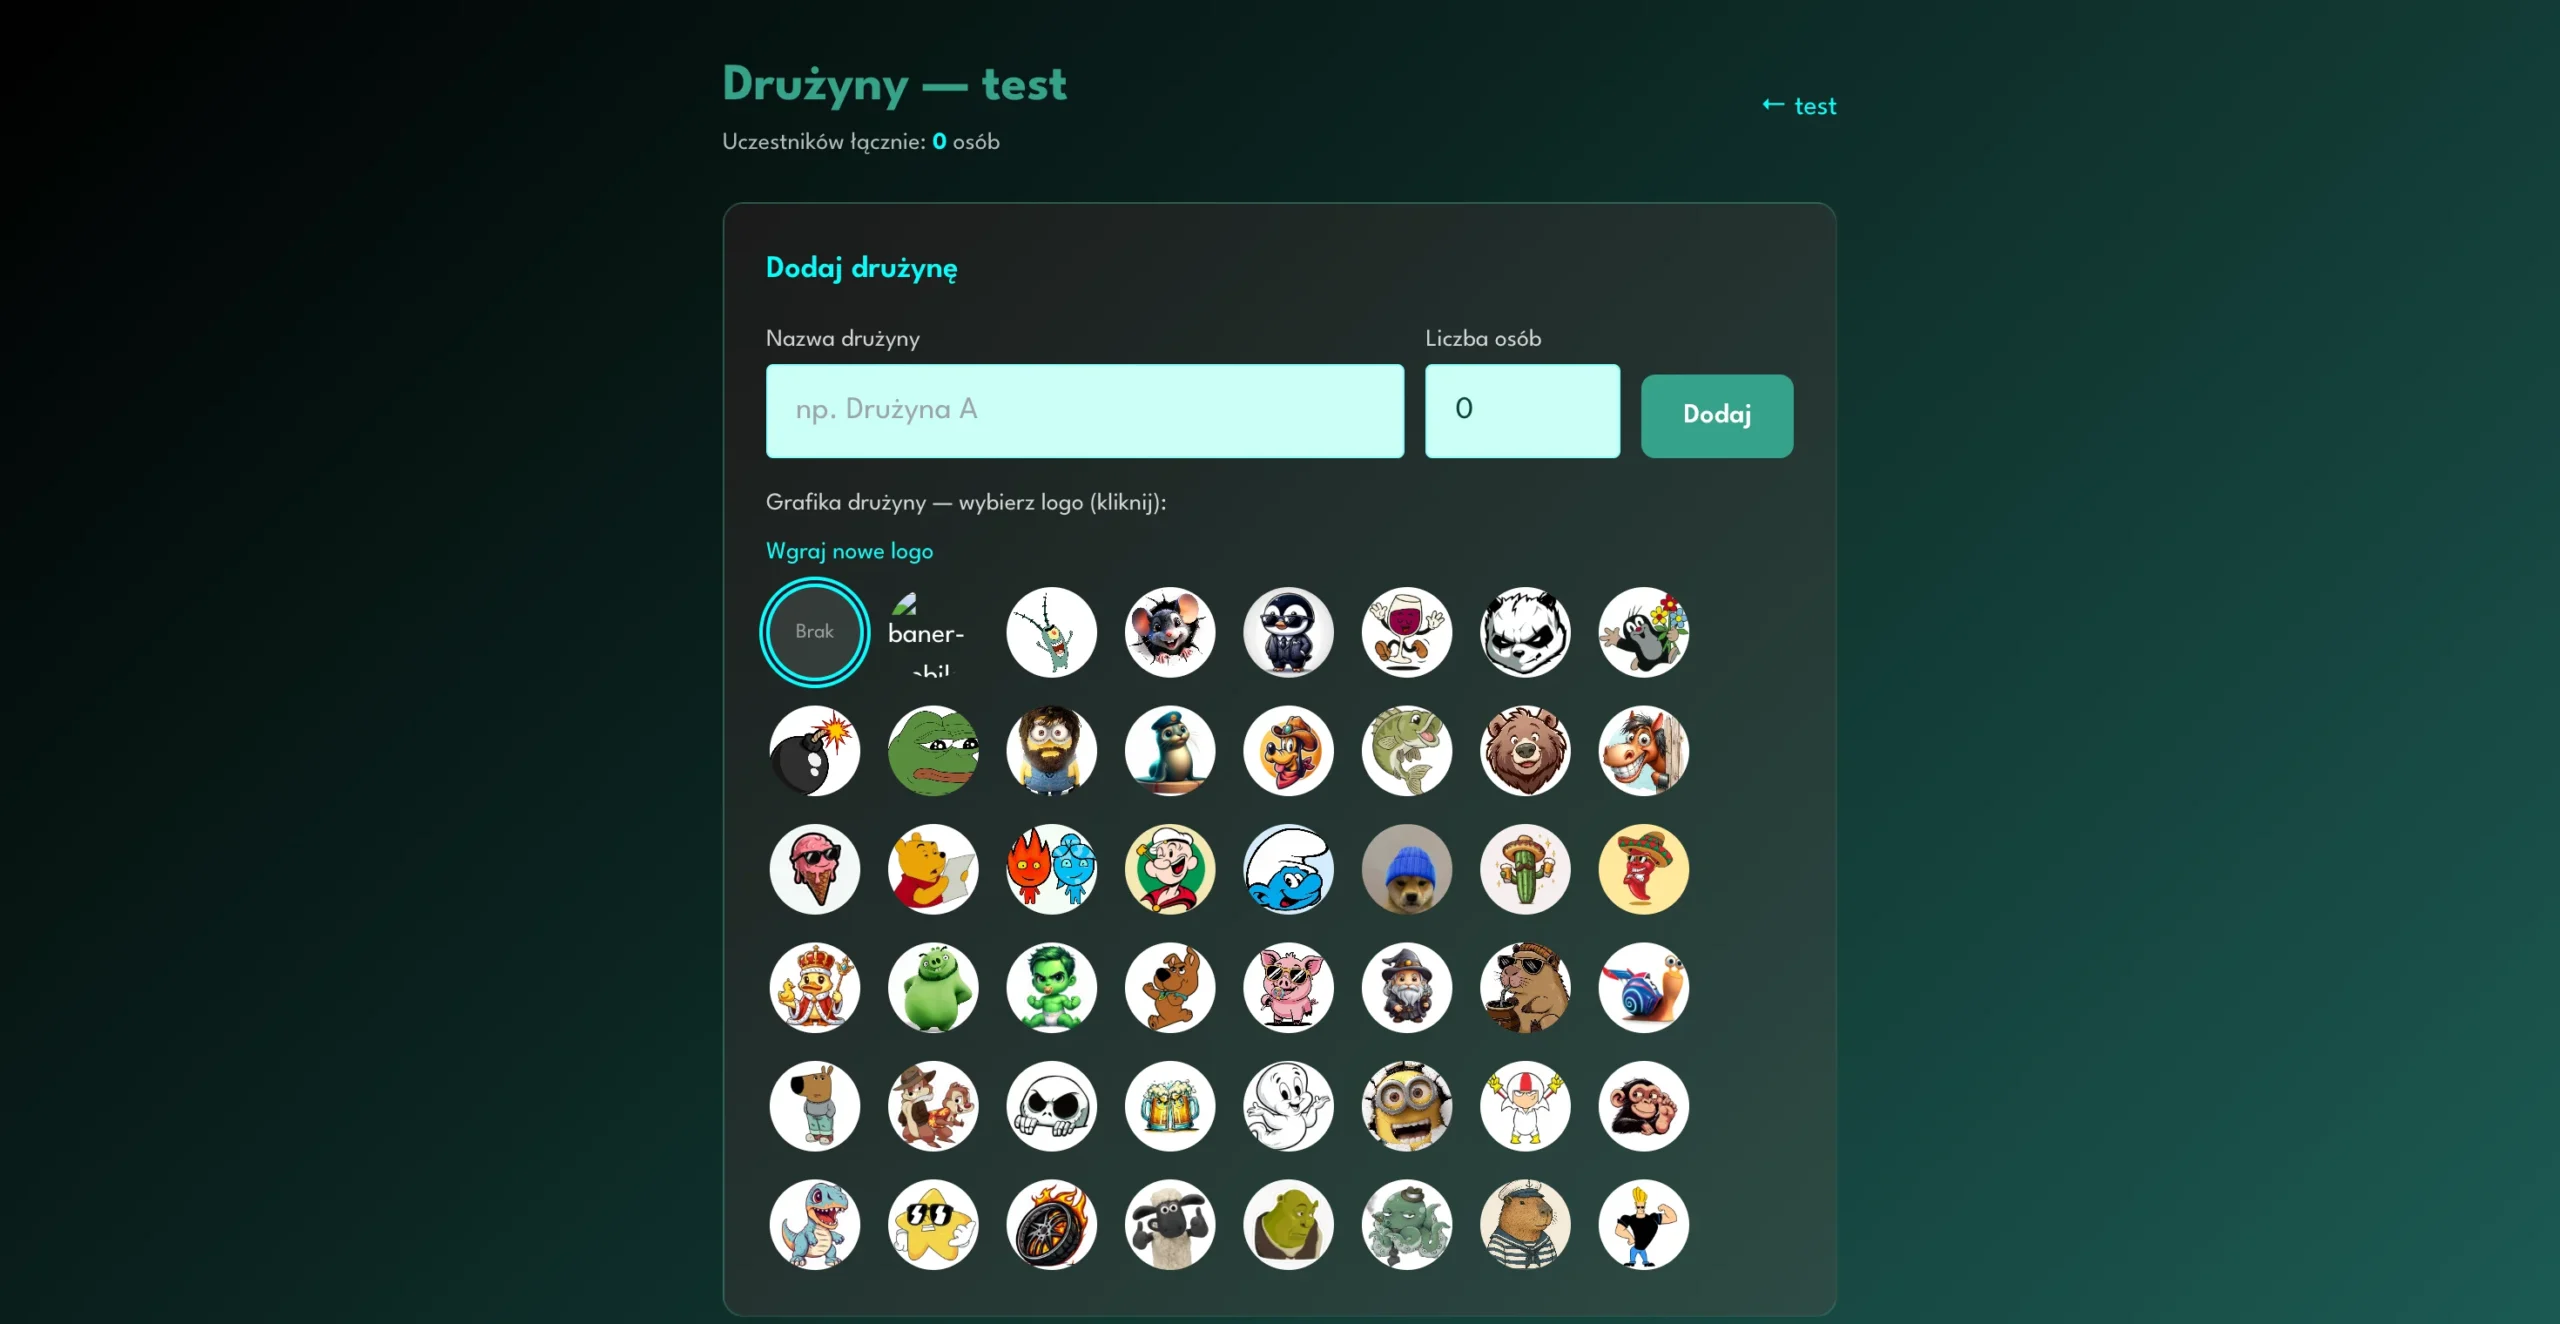The image size is (2560, 1324).
Task: Click the Dodaj button
Action: coord(1717,415)
